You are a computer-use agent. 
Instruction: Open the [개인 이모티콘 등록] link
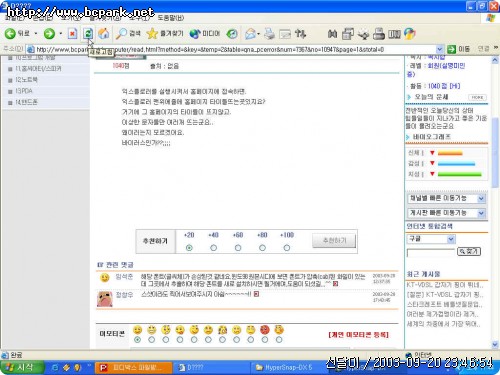359,334
